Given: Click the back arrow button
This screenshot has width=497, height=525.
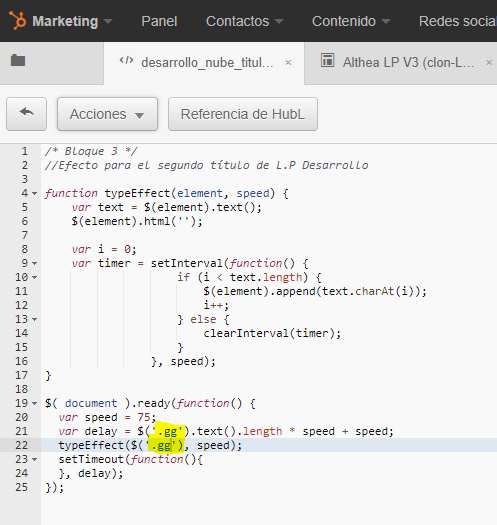Looking at the screenshot, I should 26,114.
